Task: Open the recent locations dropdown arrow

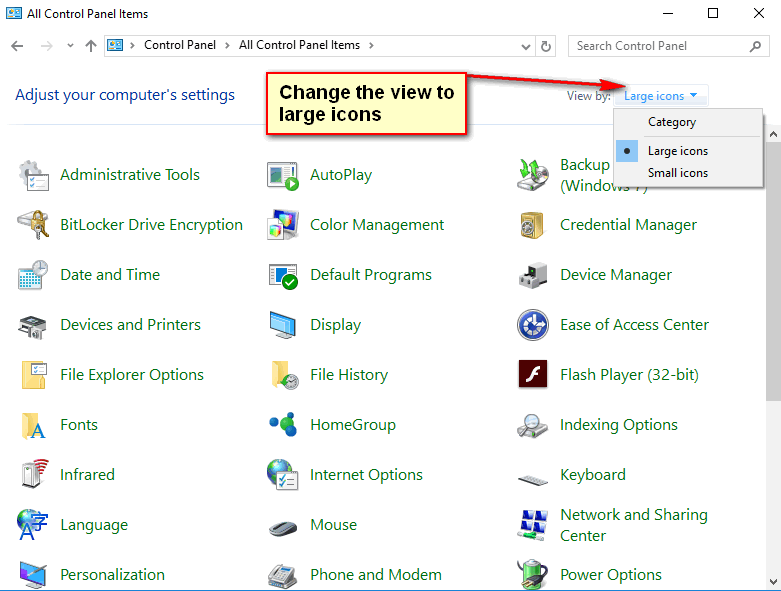Action: [70, 46]
